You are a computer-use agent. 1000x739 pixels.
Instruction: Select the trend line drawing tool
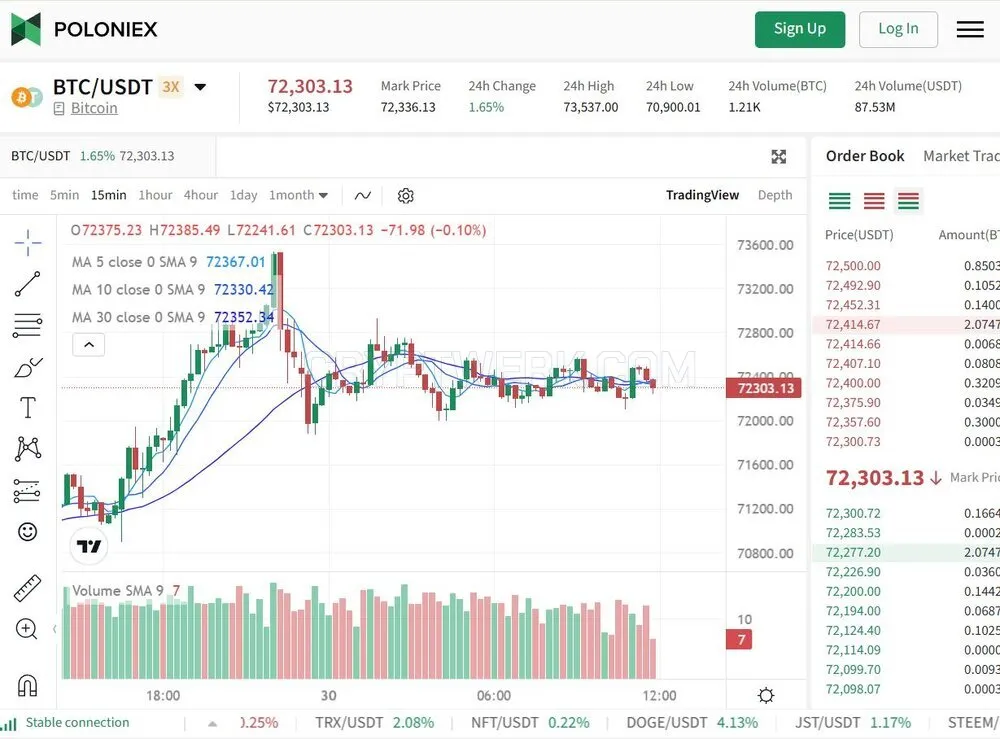pyautogui.click(x=27, y=284)
